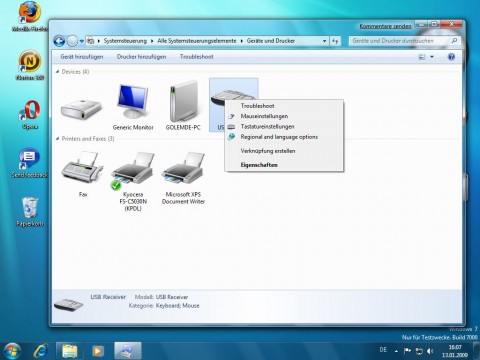480x360 pixels.
Task: Click the Windows Start button
Action: [x=12, y=351]
